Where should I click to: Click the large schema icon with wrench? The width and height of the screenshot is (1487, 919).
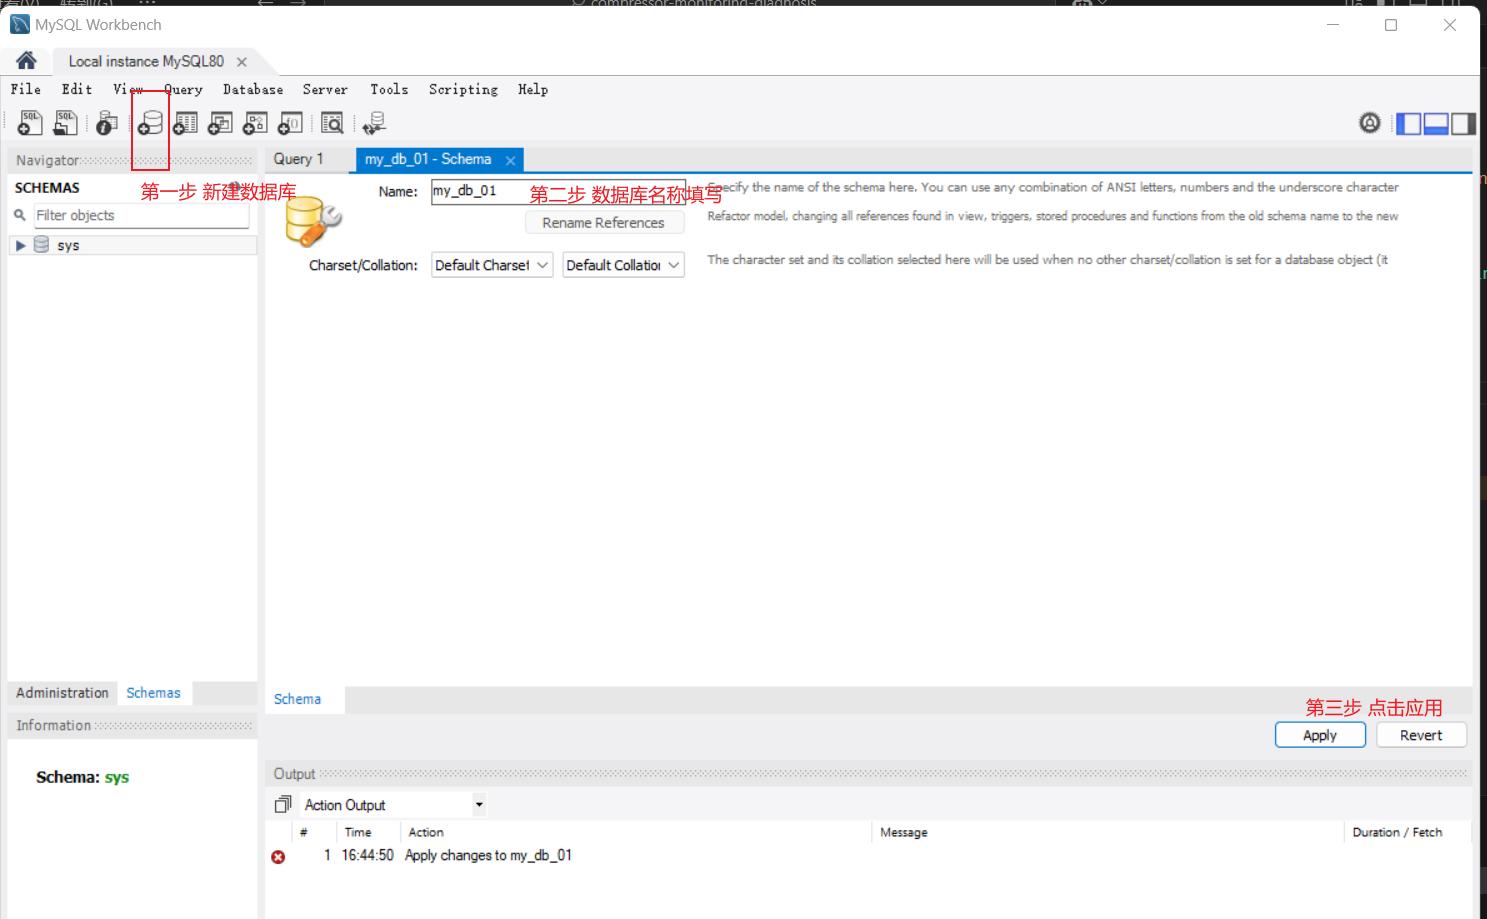pyautogui.click(x=313, y=221)
